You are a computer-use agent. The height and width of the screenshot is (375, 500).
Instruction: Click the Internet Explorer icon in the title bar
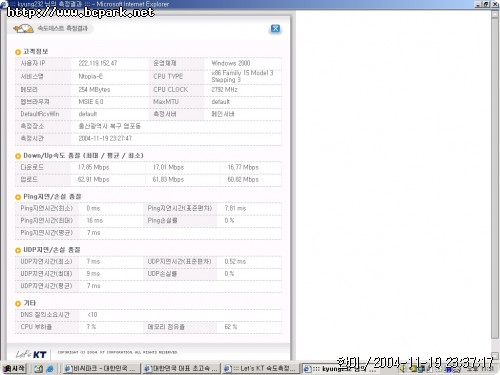pyautogui.click(x=4, y=4)
